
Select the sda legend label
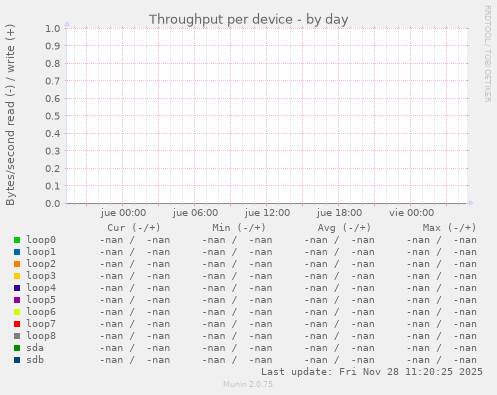[35, 348]
